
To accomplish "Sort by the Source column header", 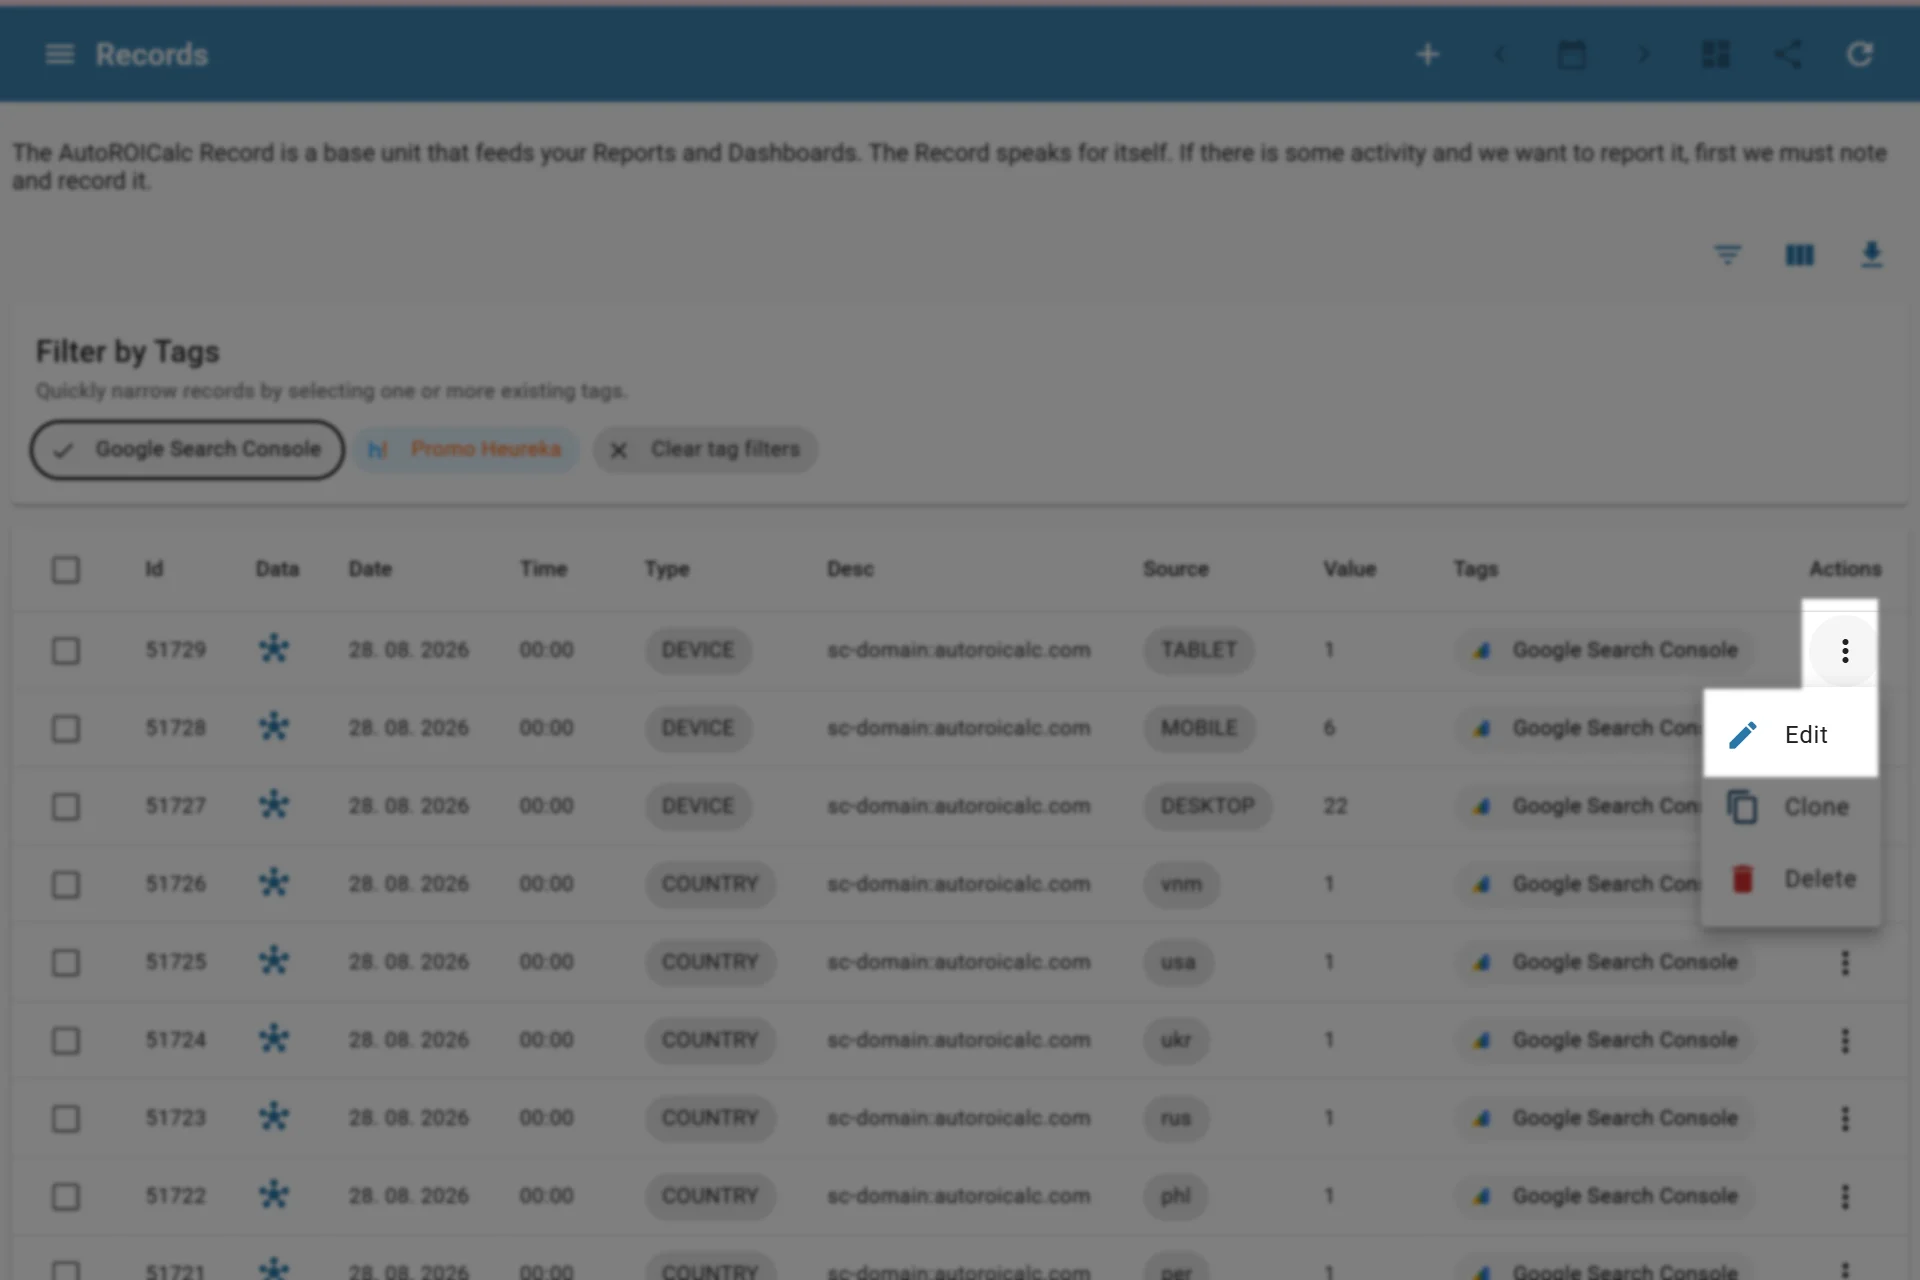I will 1176,569.
